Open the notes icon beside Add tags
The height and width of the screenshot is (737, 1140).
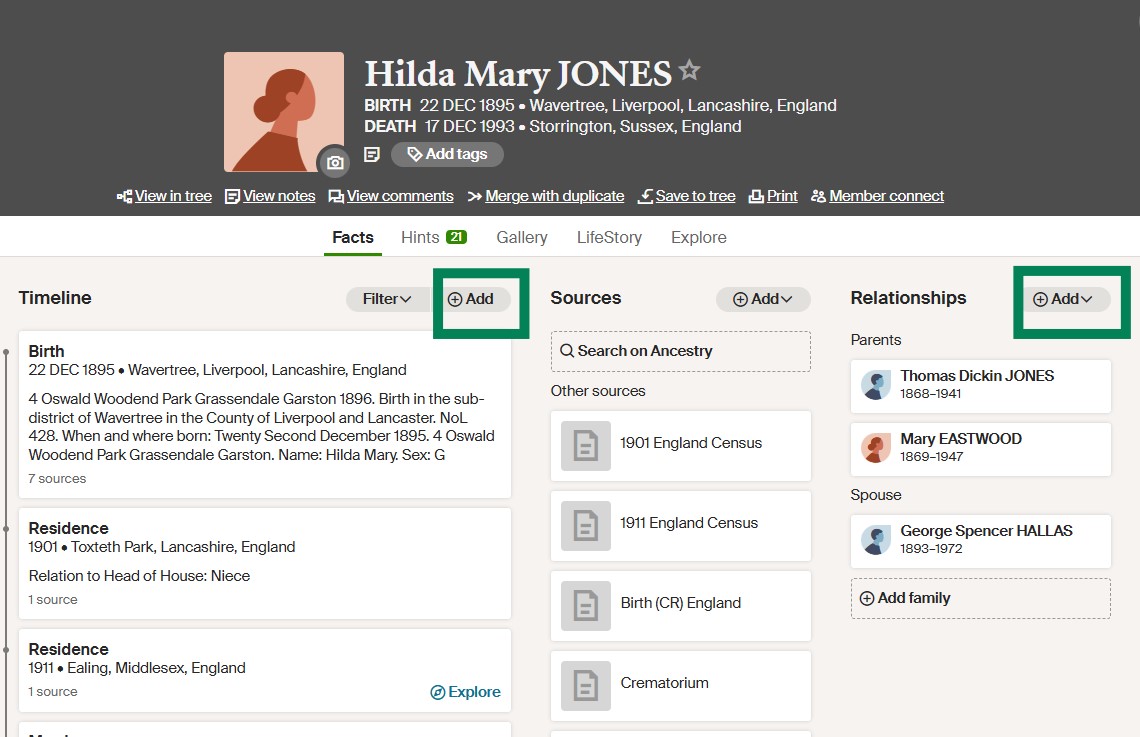point(372,154)
